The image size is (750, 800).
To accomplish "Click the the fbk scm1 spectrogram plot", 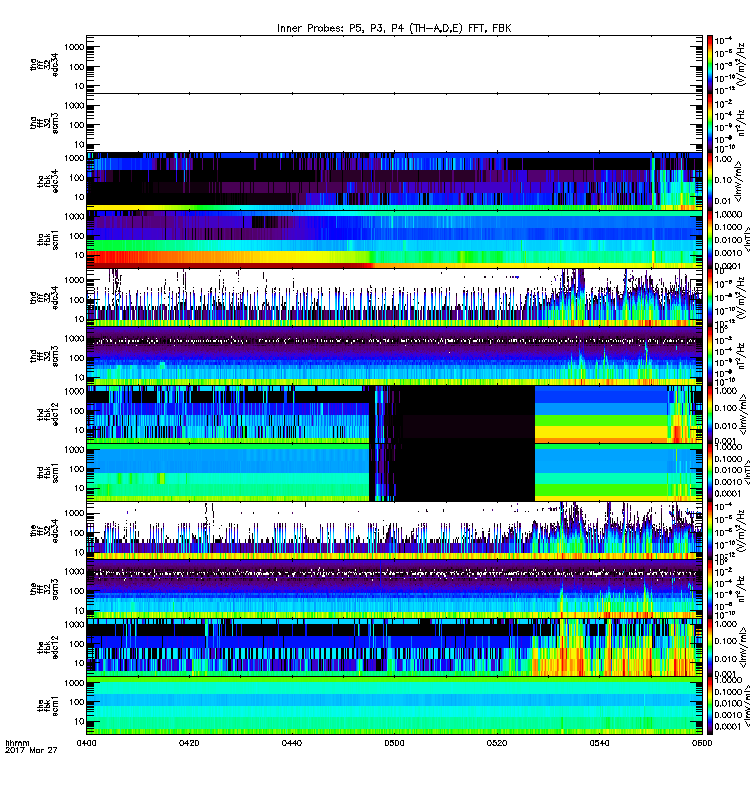I will (x=394, y=706).
